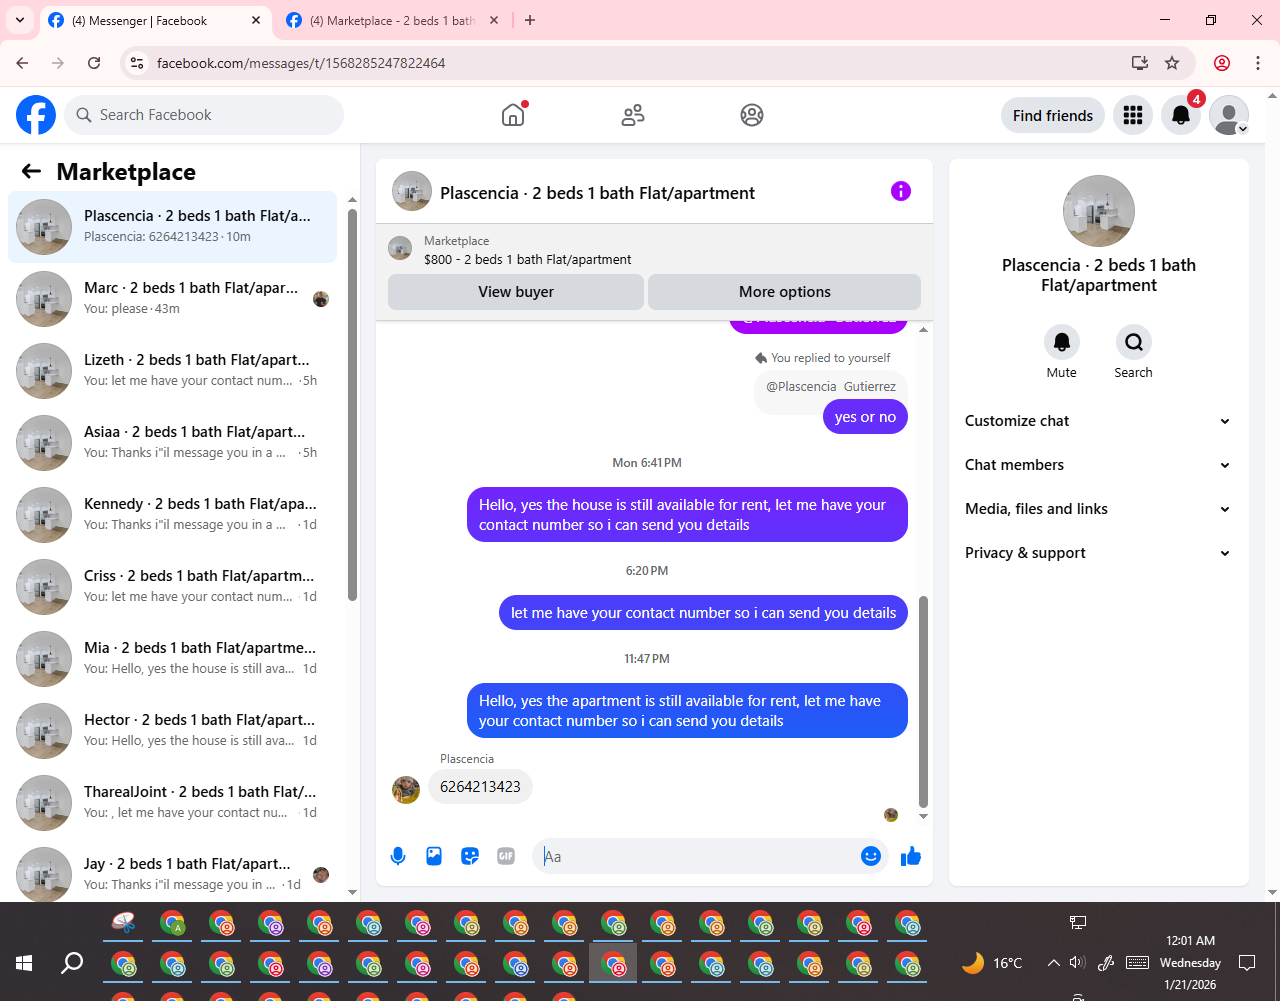Viewport: 1280px width, 1001px height.
Task: Open the emoji picker
Action: tap(871, 856)
